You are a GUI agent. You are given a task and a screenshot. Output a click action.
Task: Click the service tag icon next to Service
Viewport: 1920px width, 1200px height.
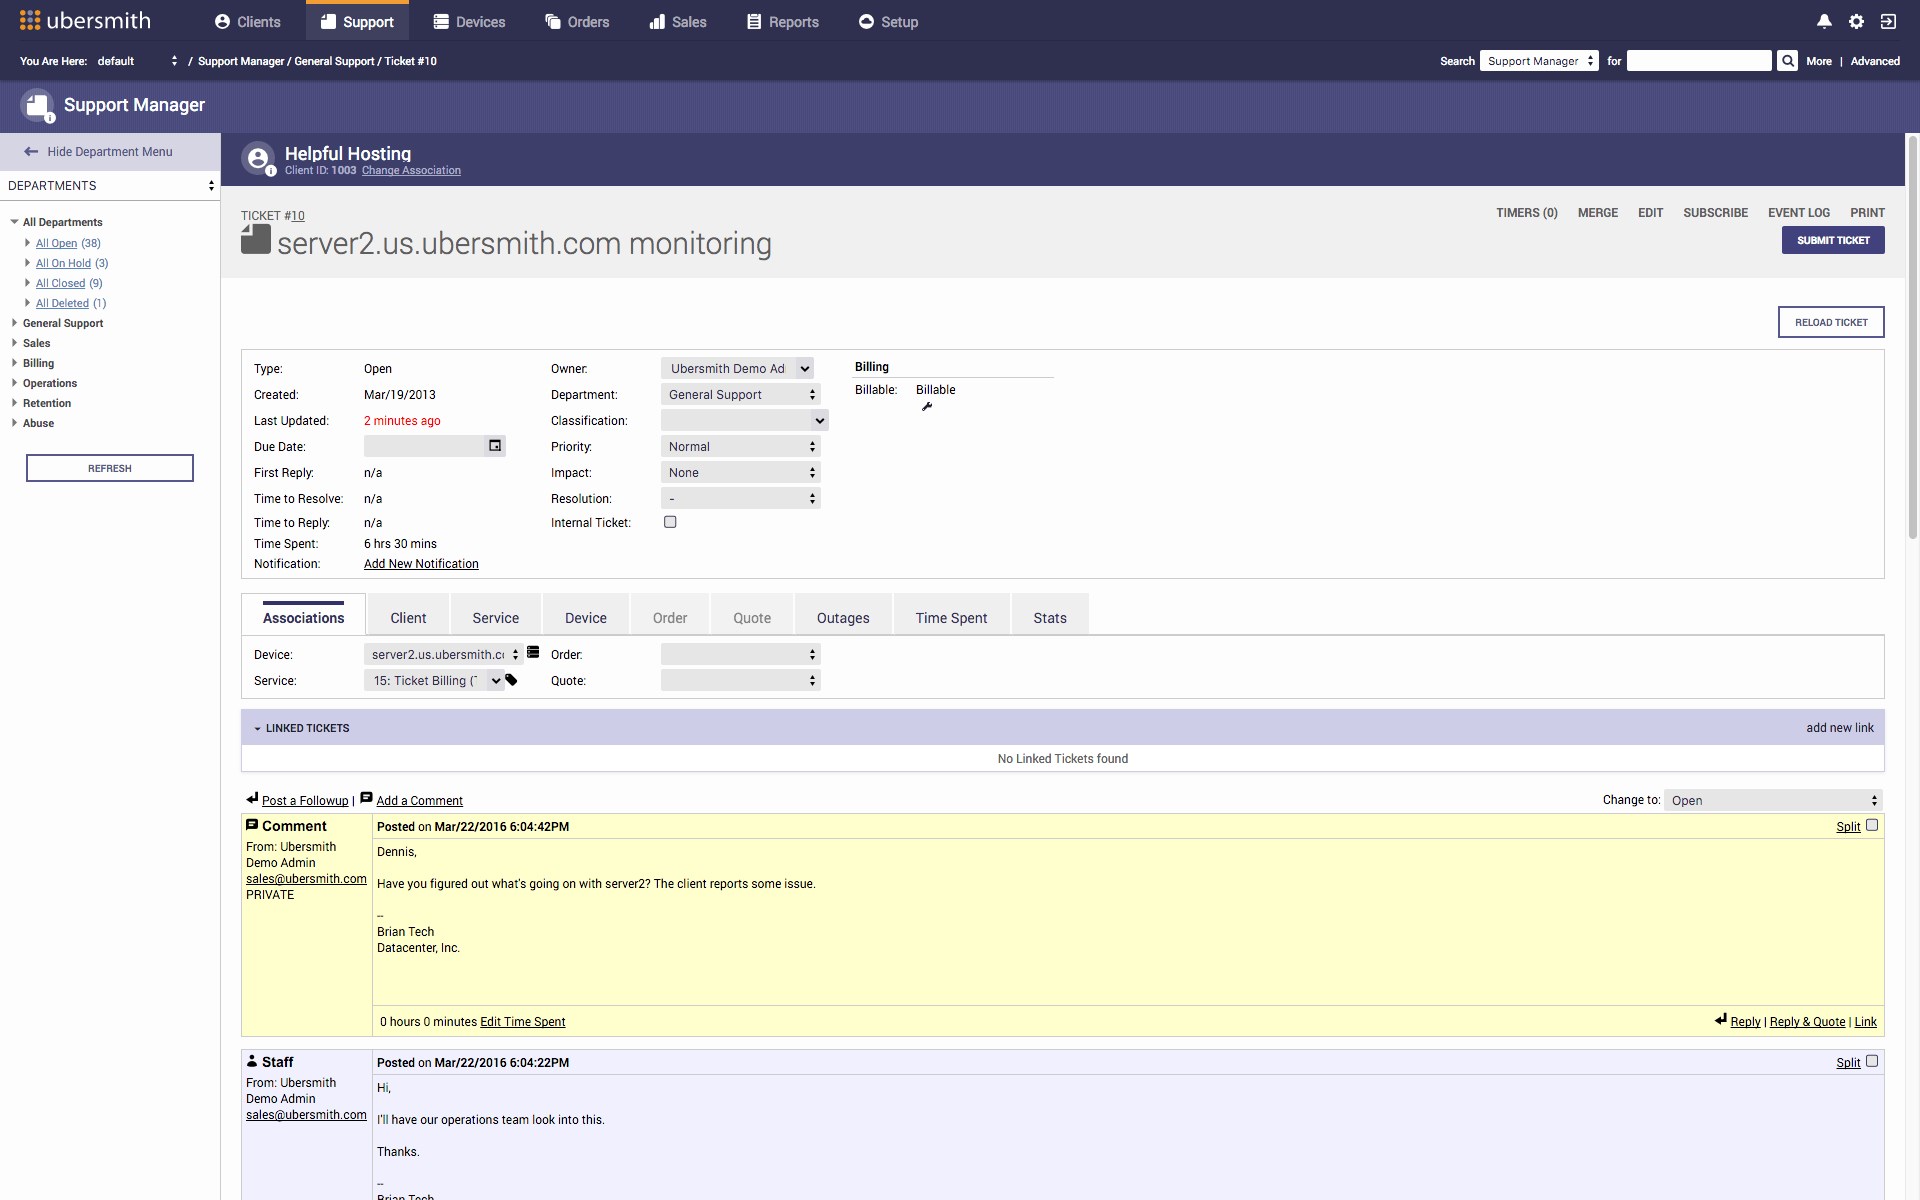(511, 680)
